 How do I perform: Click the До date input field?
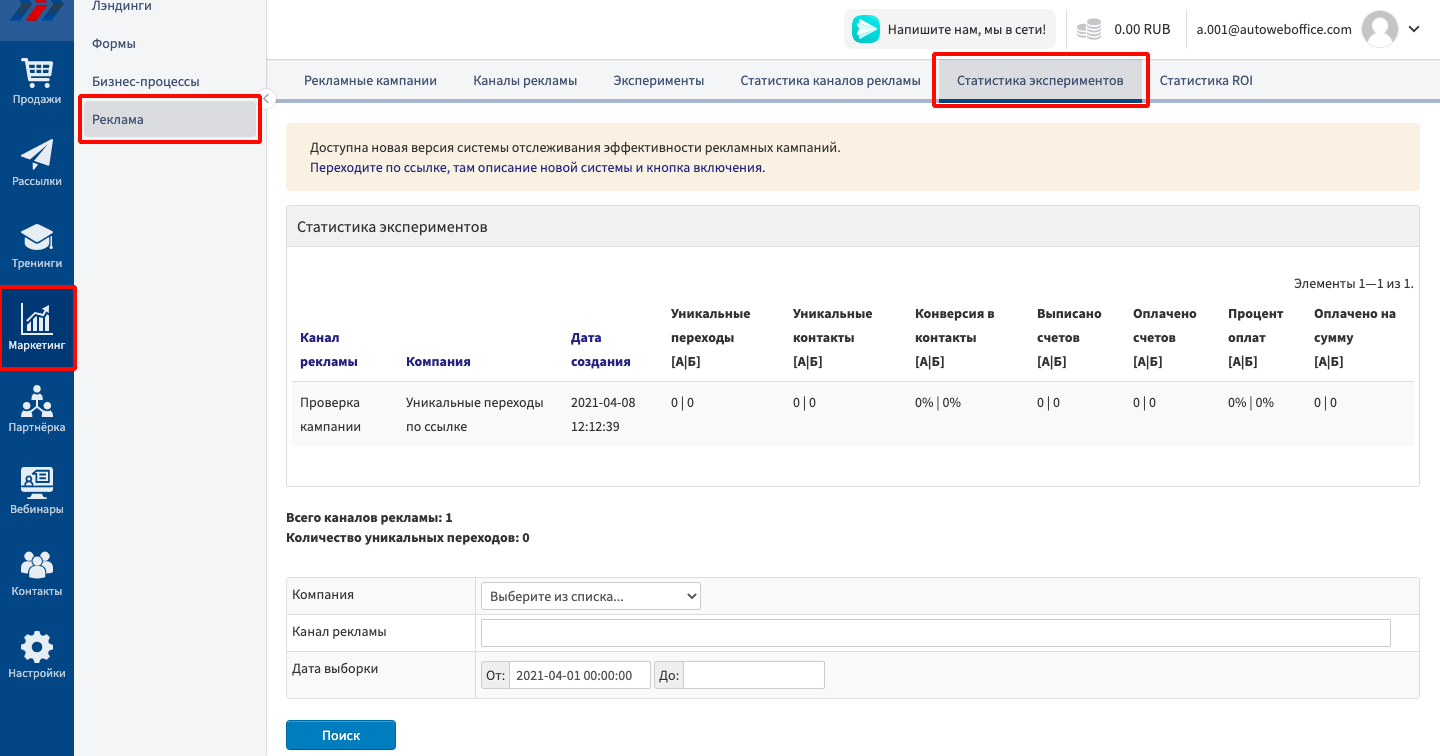pos(754,675)
